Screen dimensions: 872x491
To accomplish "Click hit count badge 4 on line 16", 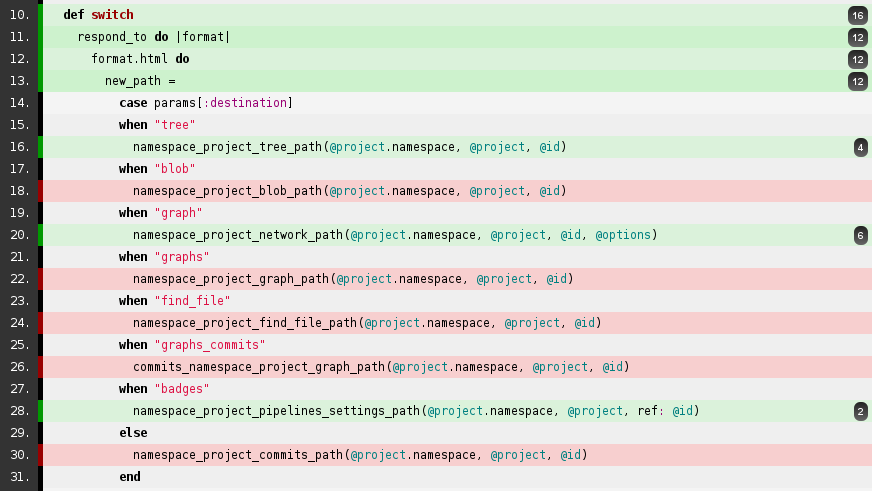I will point(860,147).
